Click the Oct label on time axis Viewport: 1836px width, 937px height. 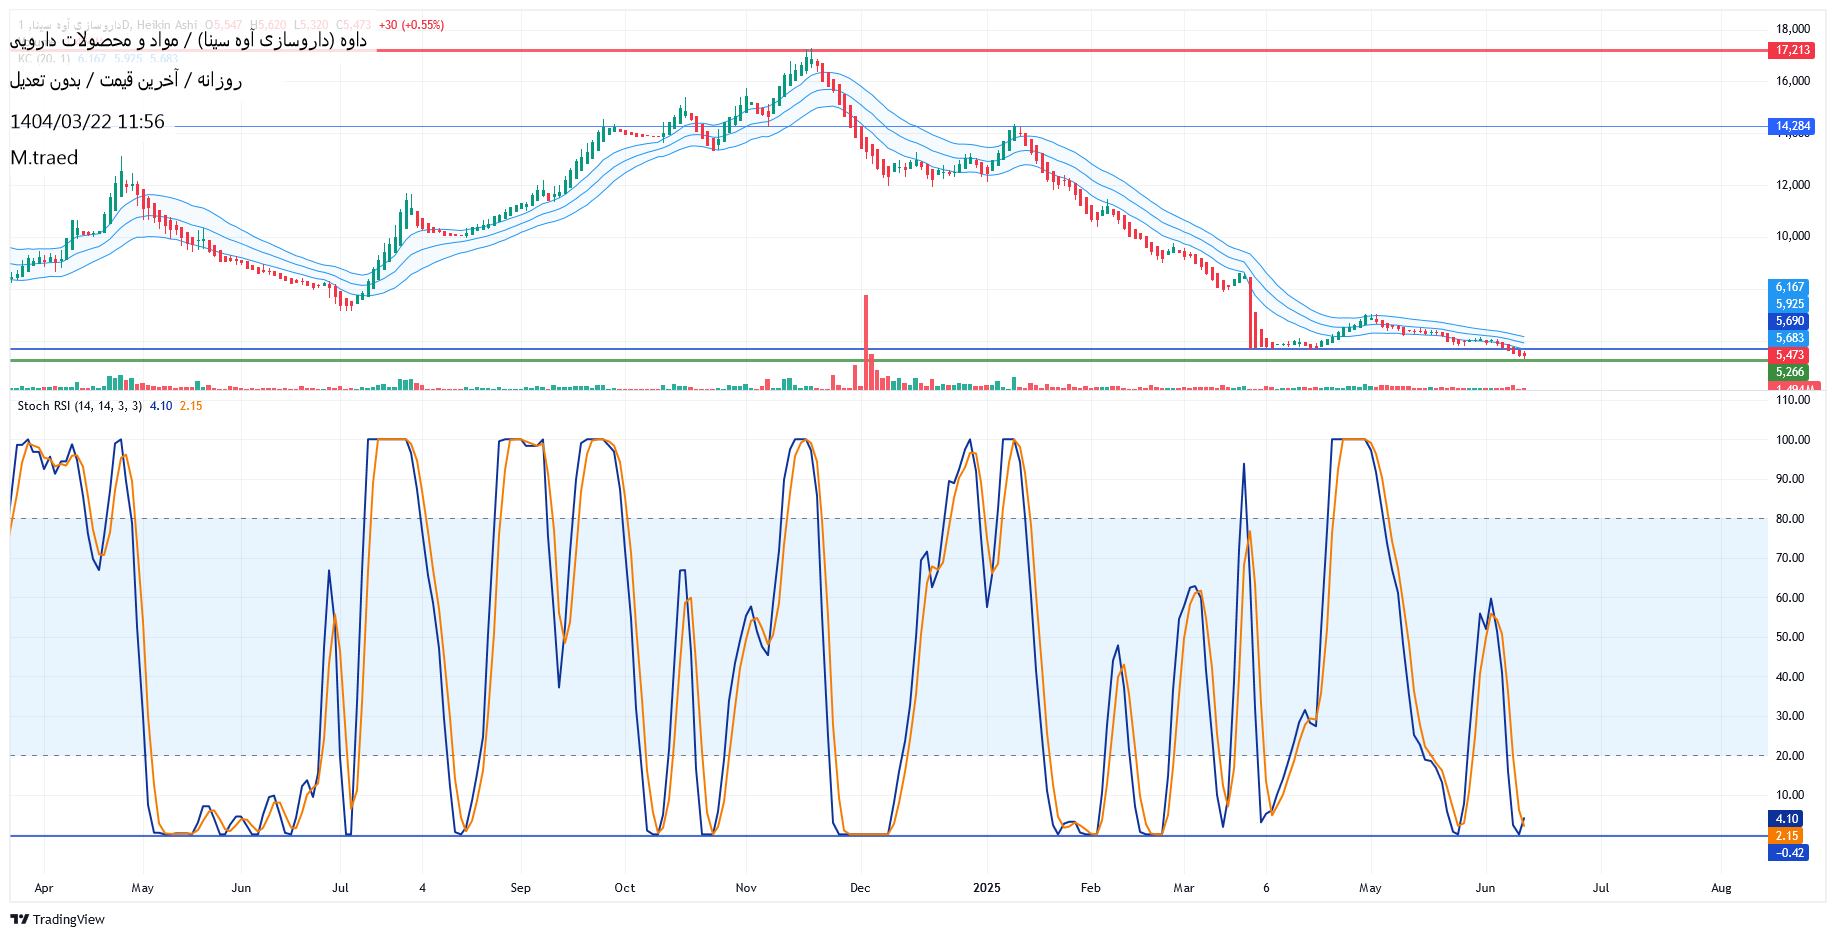point(624,888)
